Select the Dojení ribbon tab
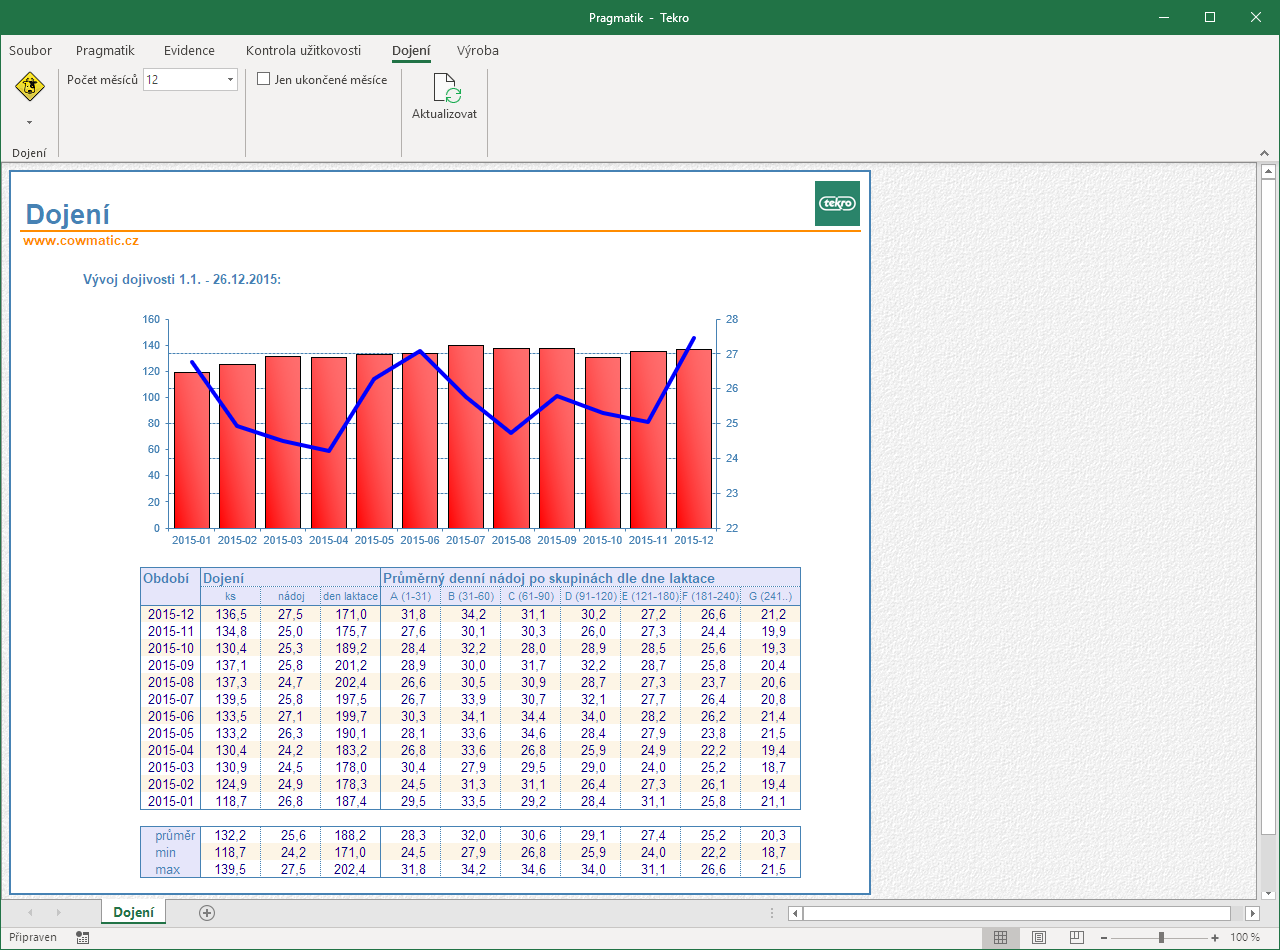Image resolution: width=1280 pixels, height=950 pixels. (x=411, y=50)
